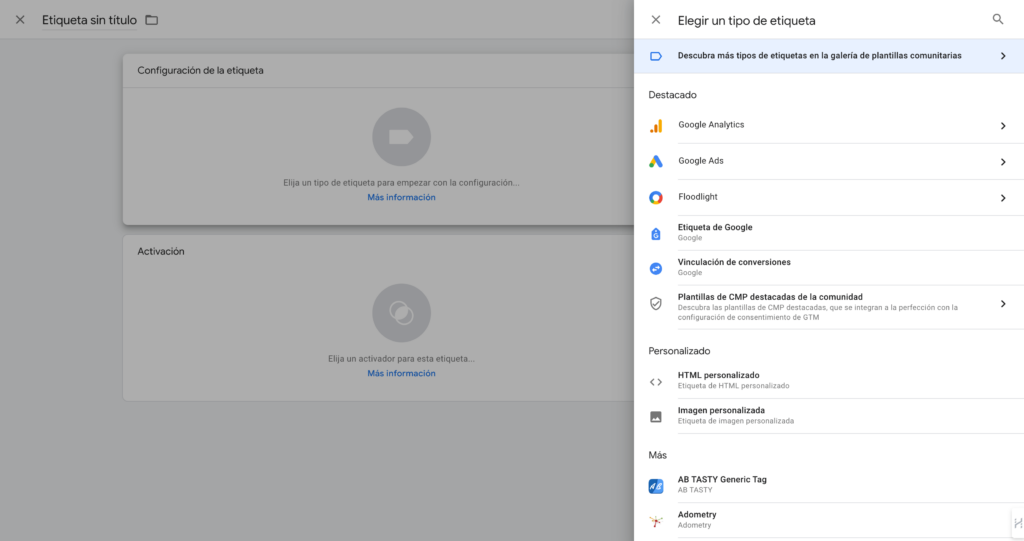
Task: Click the Adometry logo icon
Action: pyautogui.click(x=656, y=521)
